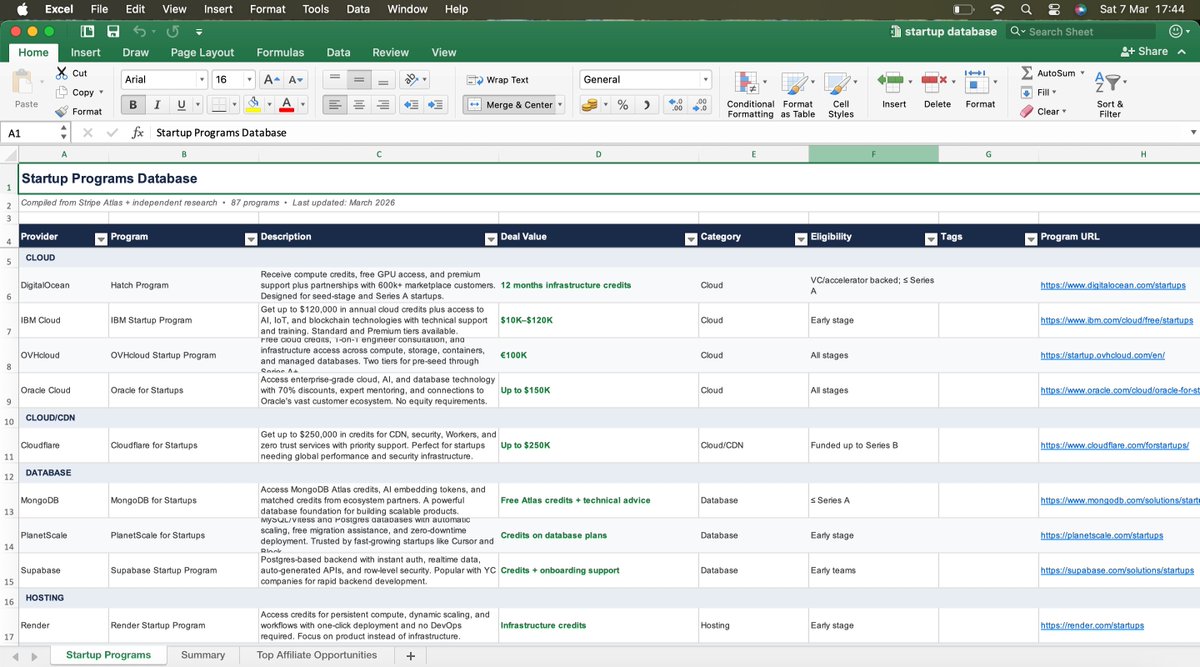Viewport: 1200px width, 667px height.
Task: Apply fill color paint bucket
Action: 253,105
